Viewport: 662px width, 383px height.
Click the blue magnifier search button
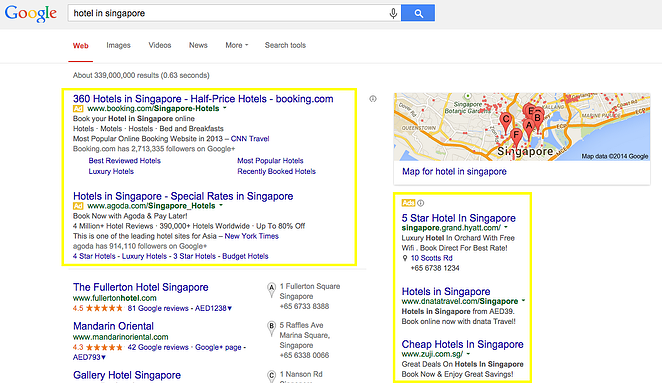point(418,13)
